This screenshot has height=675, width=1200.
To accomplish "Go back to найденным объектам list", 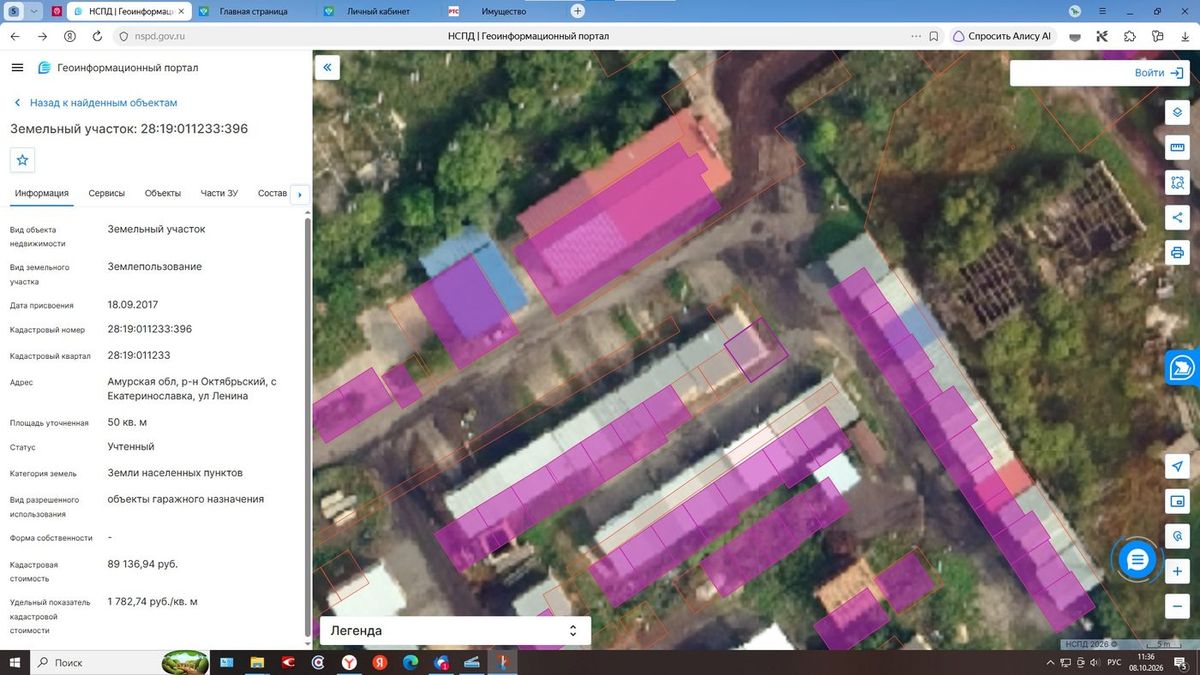I will [x=95, y=103].
